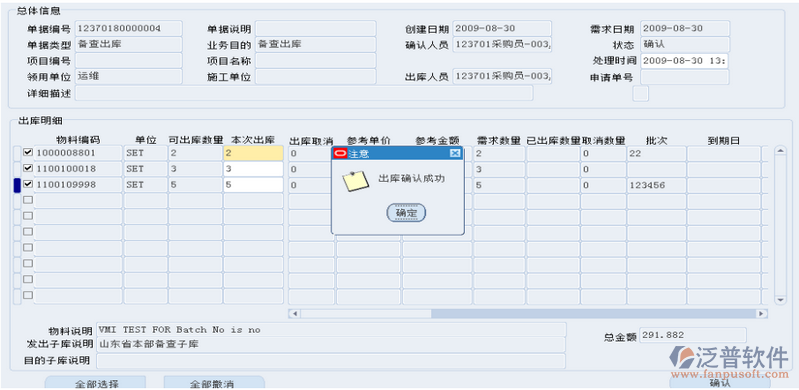Image resolution: width=799 pixels, height=390 pixels.
Task: Uncheck the checkbox for item 1000008801
Action: click(28, 152)
